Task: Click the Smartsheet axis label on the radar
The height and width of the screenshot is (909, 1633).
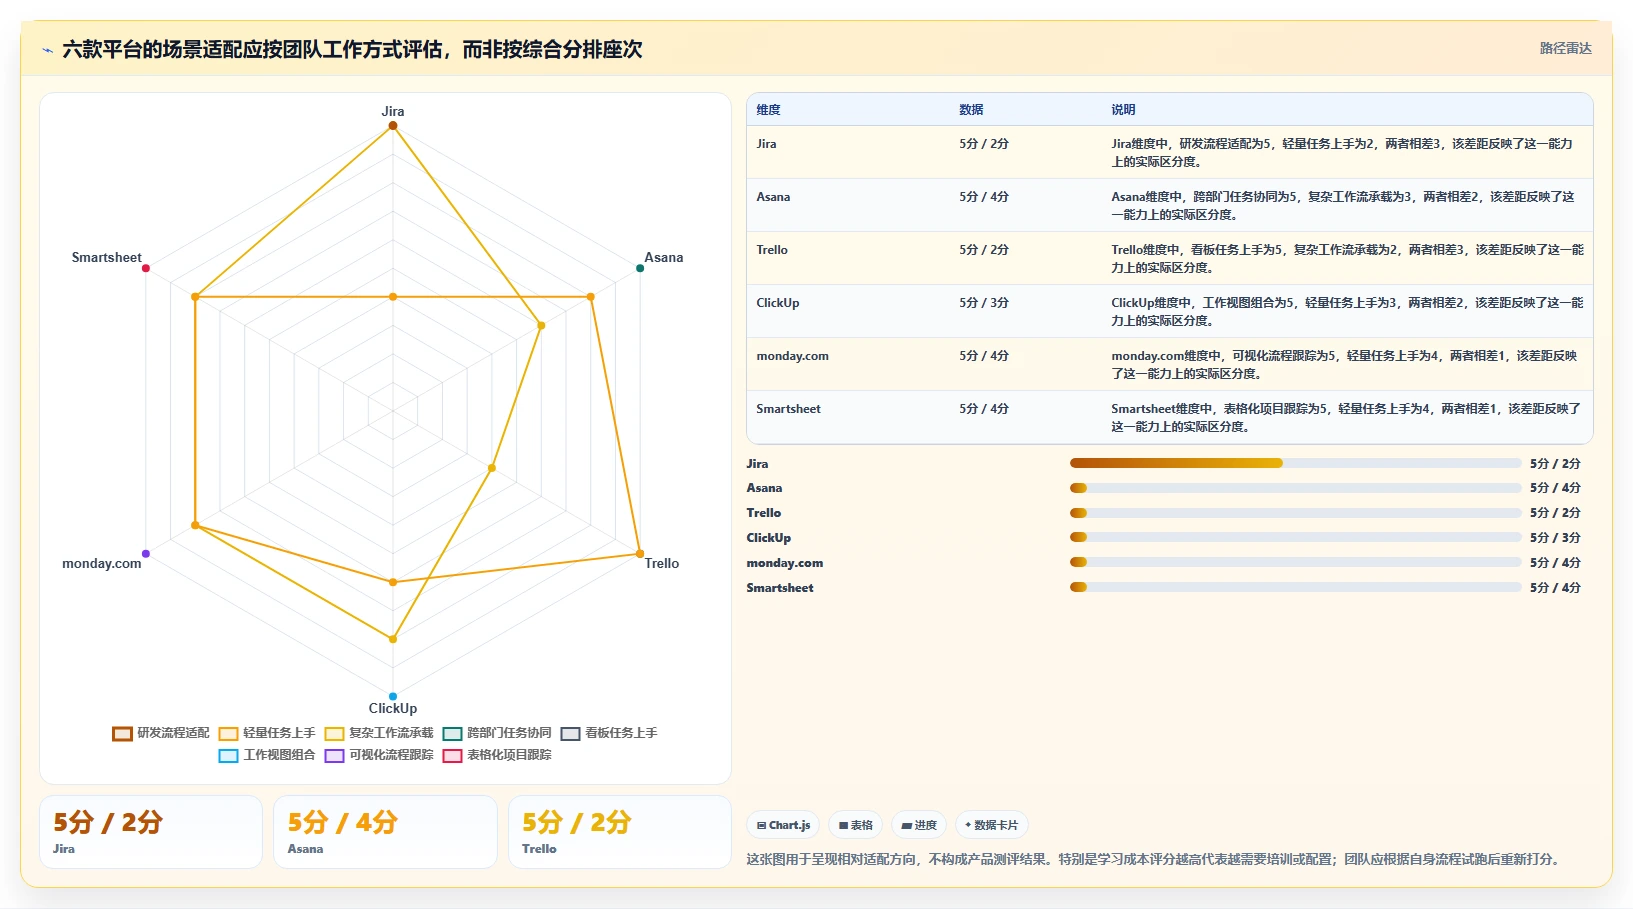Action: 107,258
